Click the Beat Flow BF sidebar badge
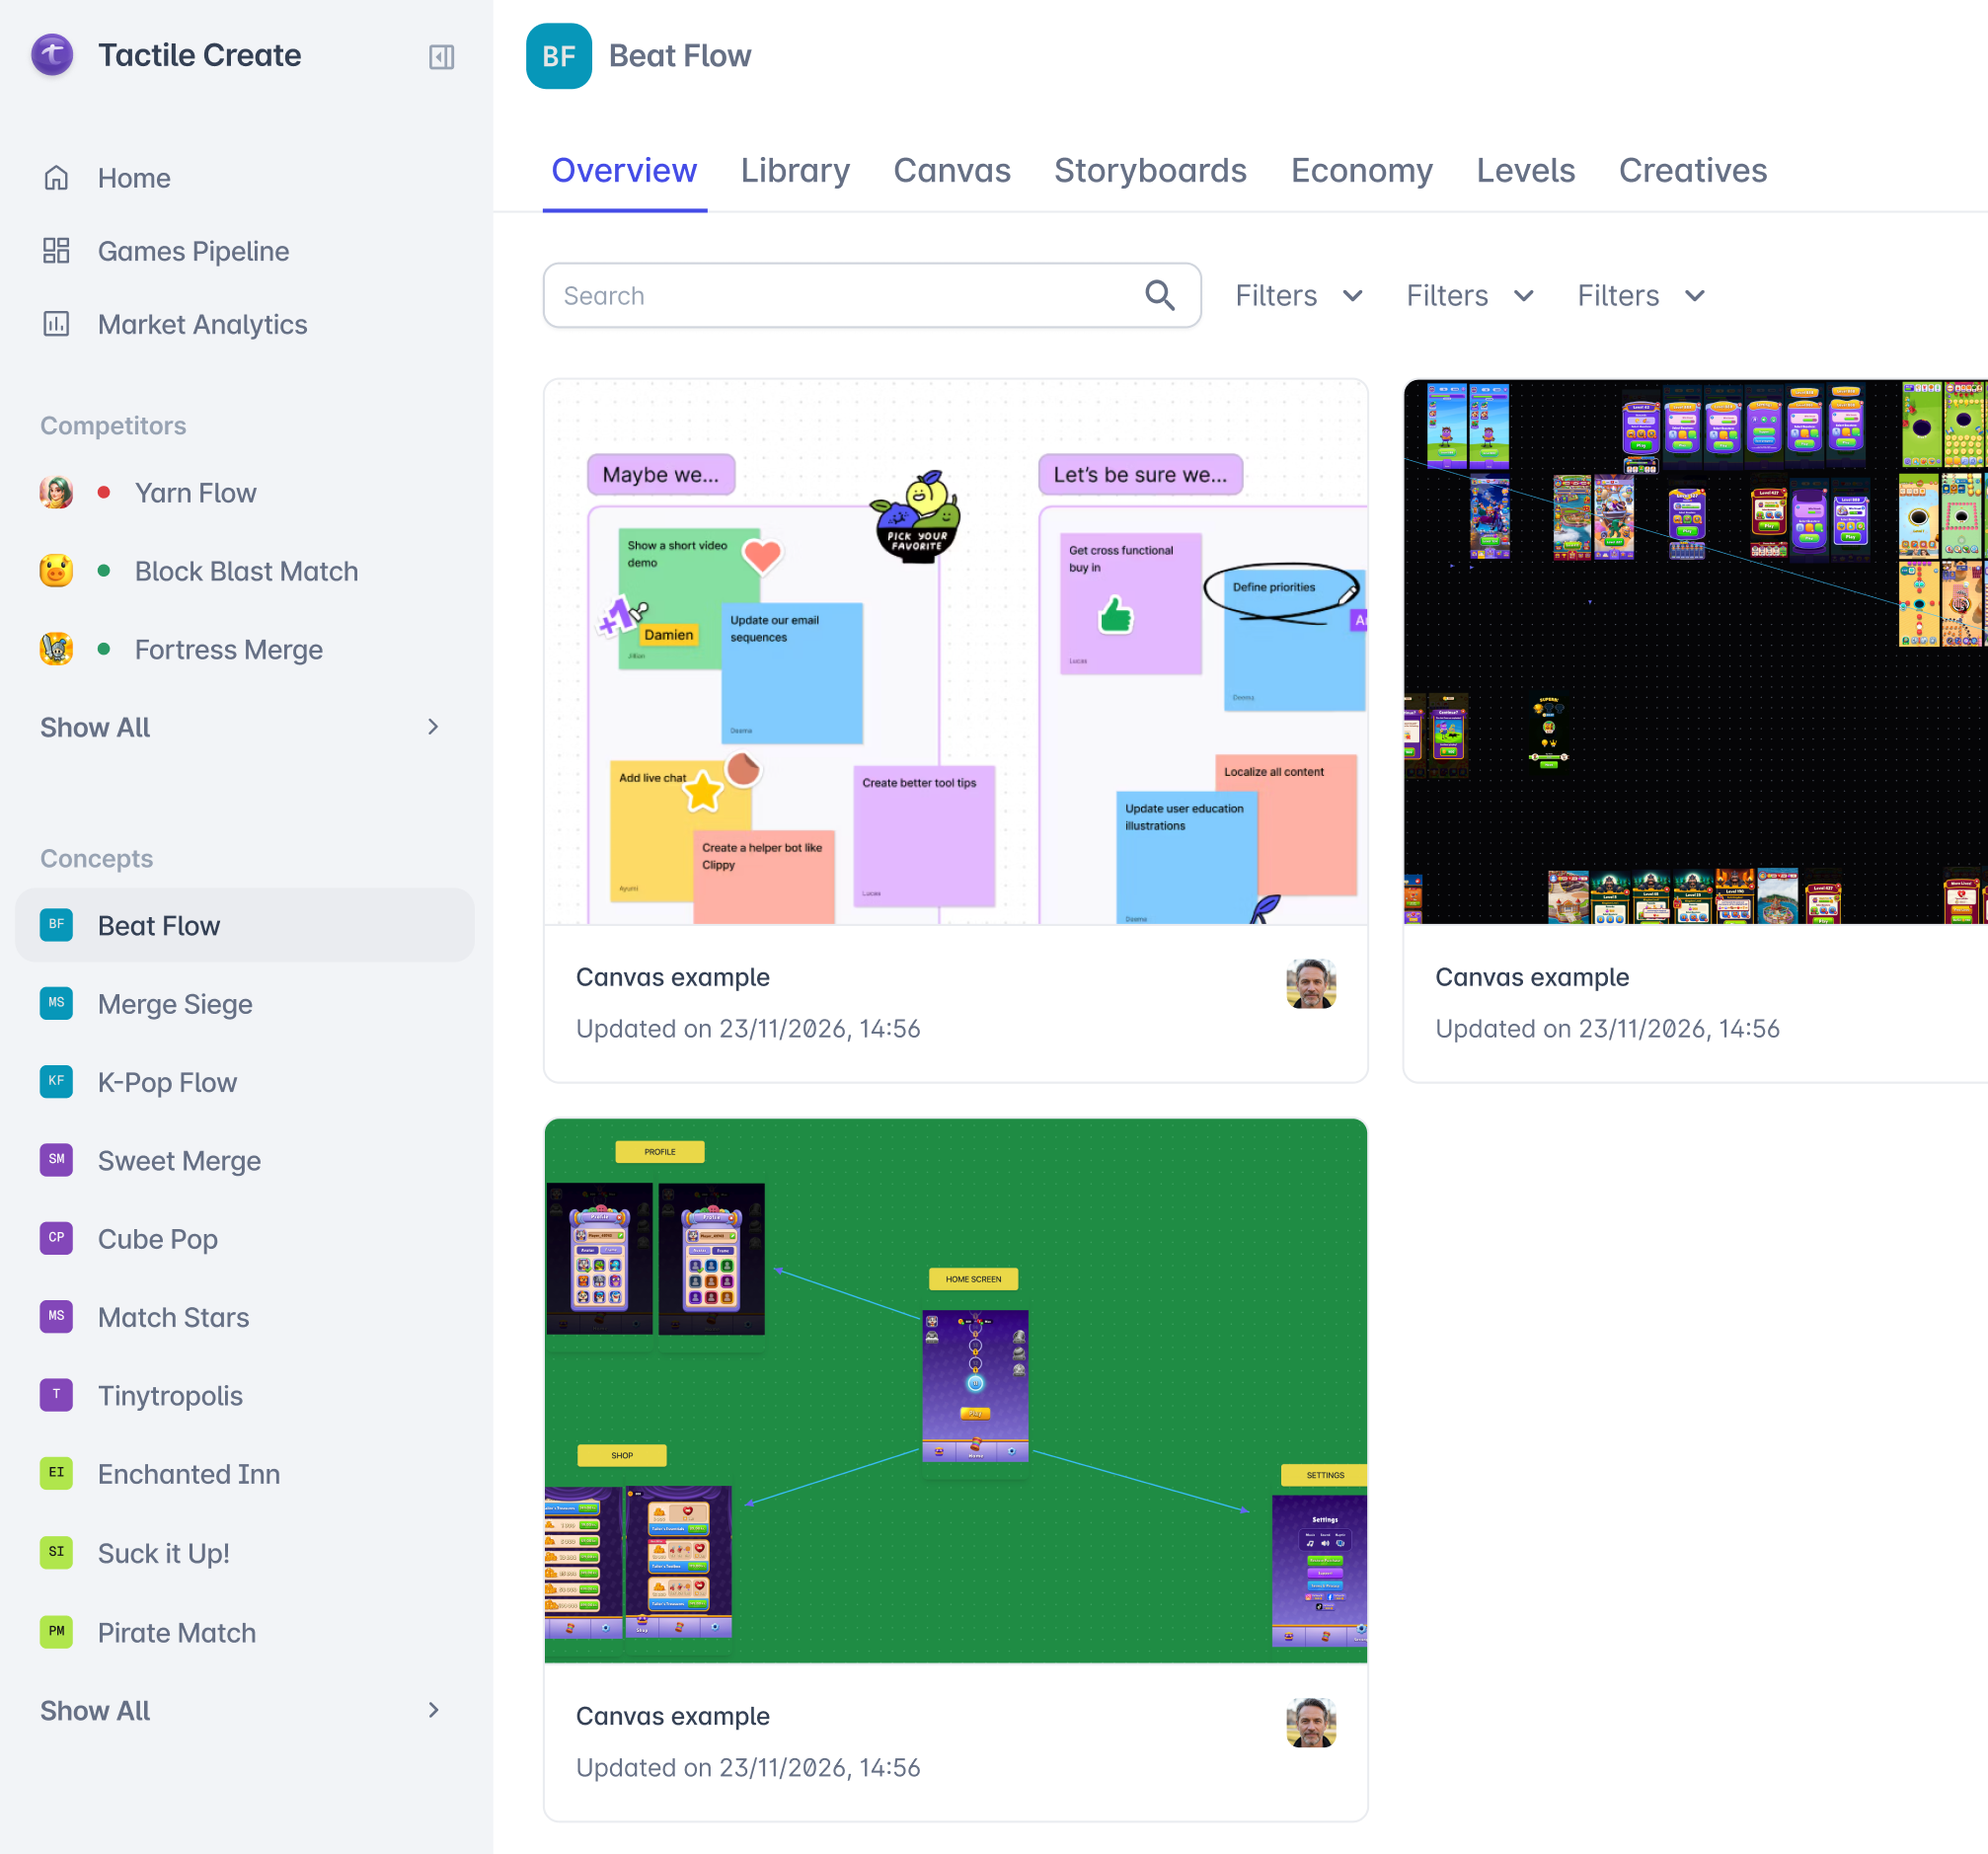Image resolution: width=1988 pixels, height=1854 pixels. click(56, 925)
